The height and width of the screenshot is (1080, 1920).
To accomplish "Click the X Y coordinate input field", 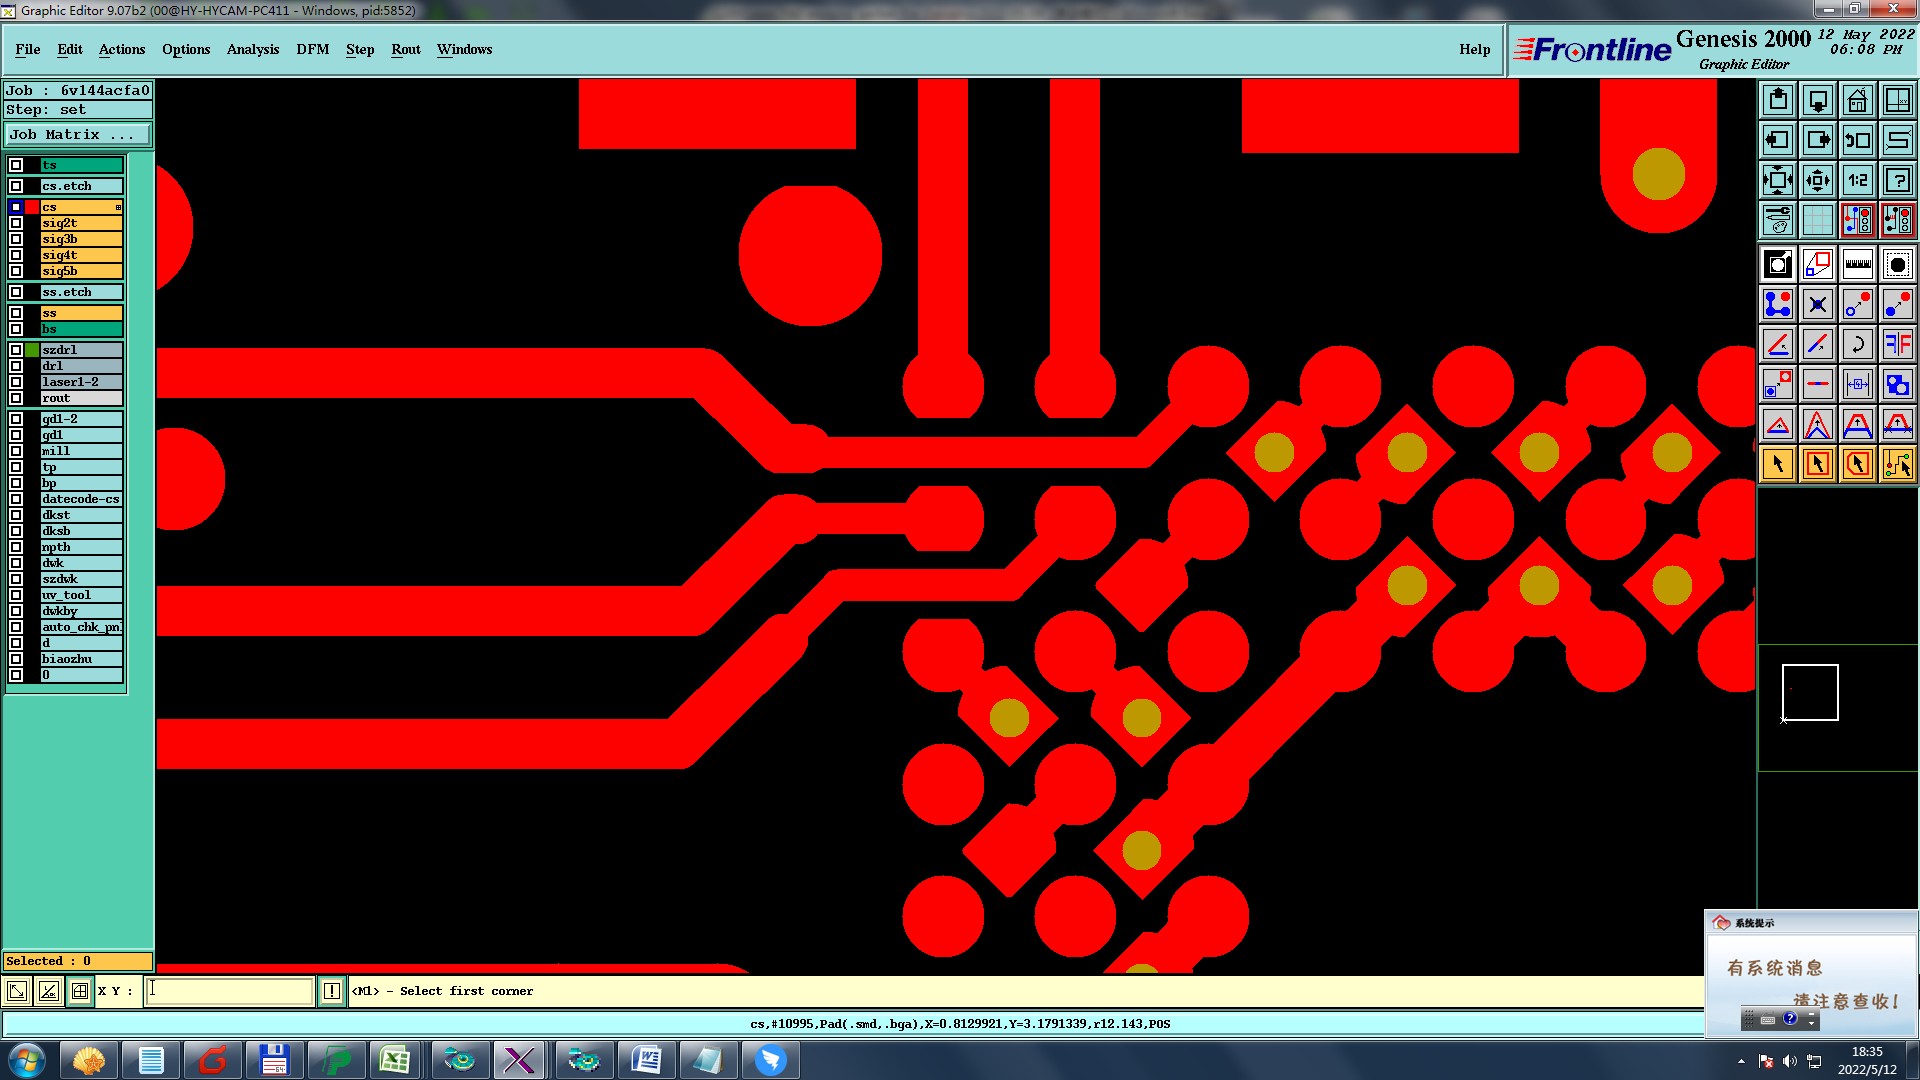I will tap(230, 991).
